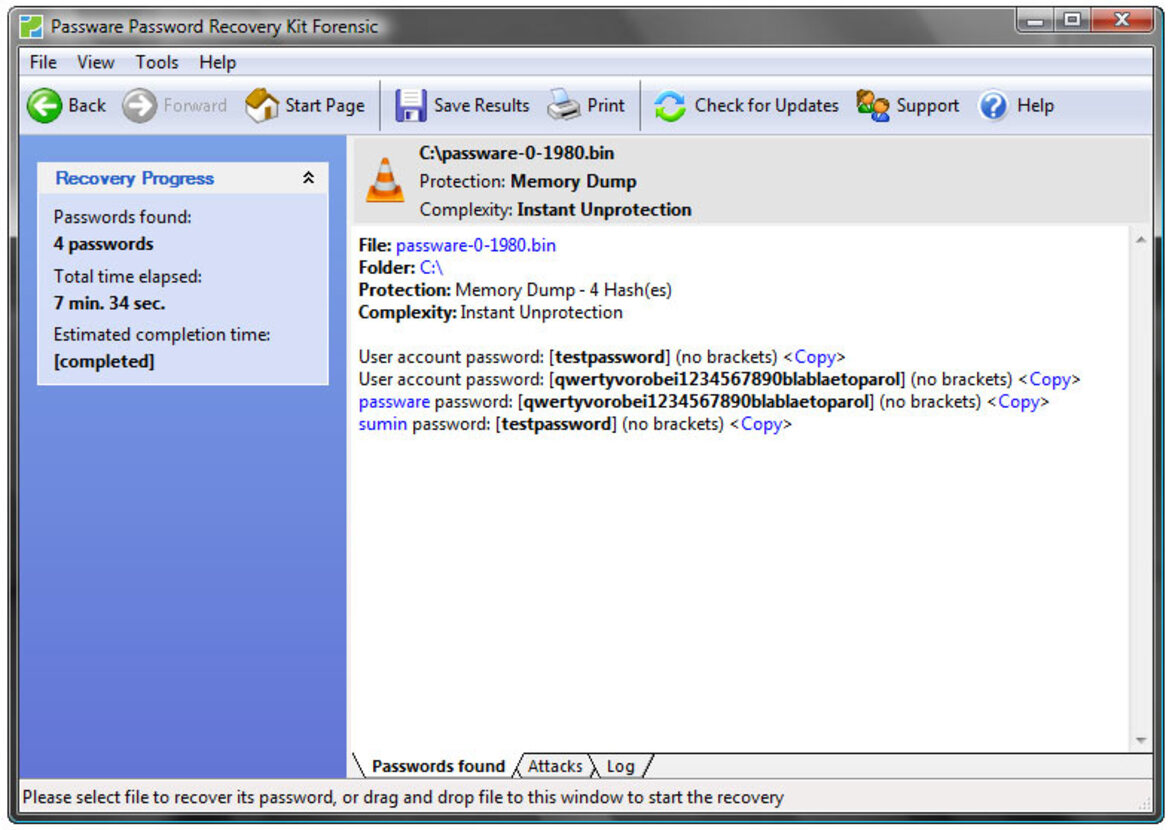Click the Passware app icon in title bar
Screen dimensions: 1169x830
[x=31, y=27]
